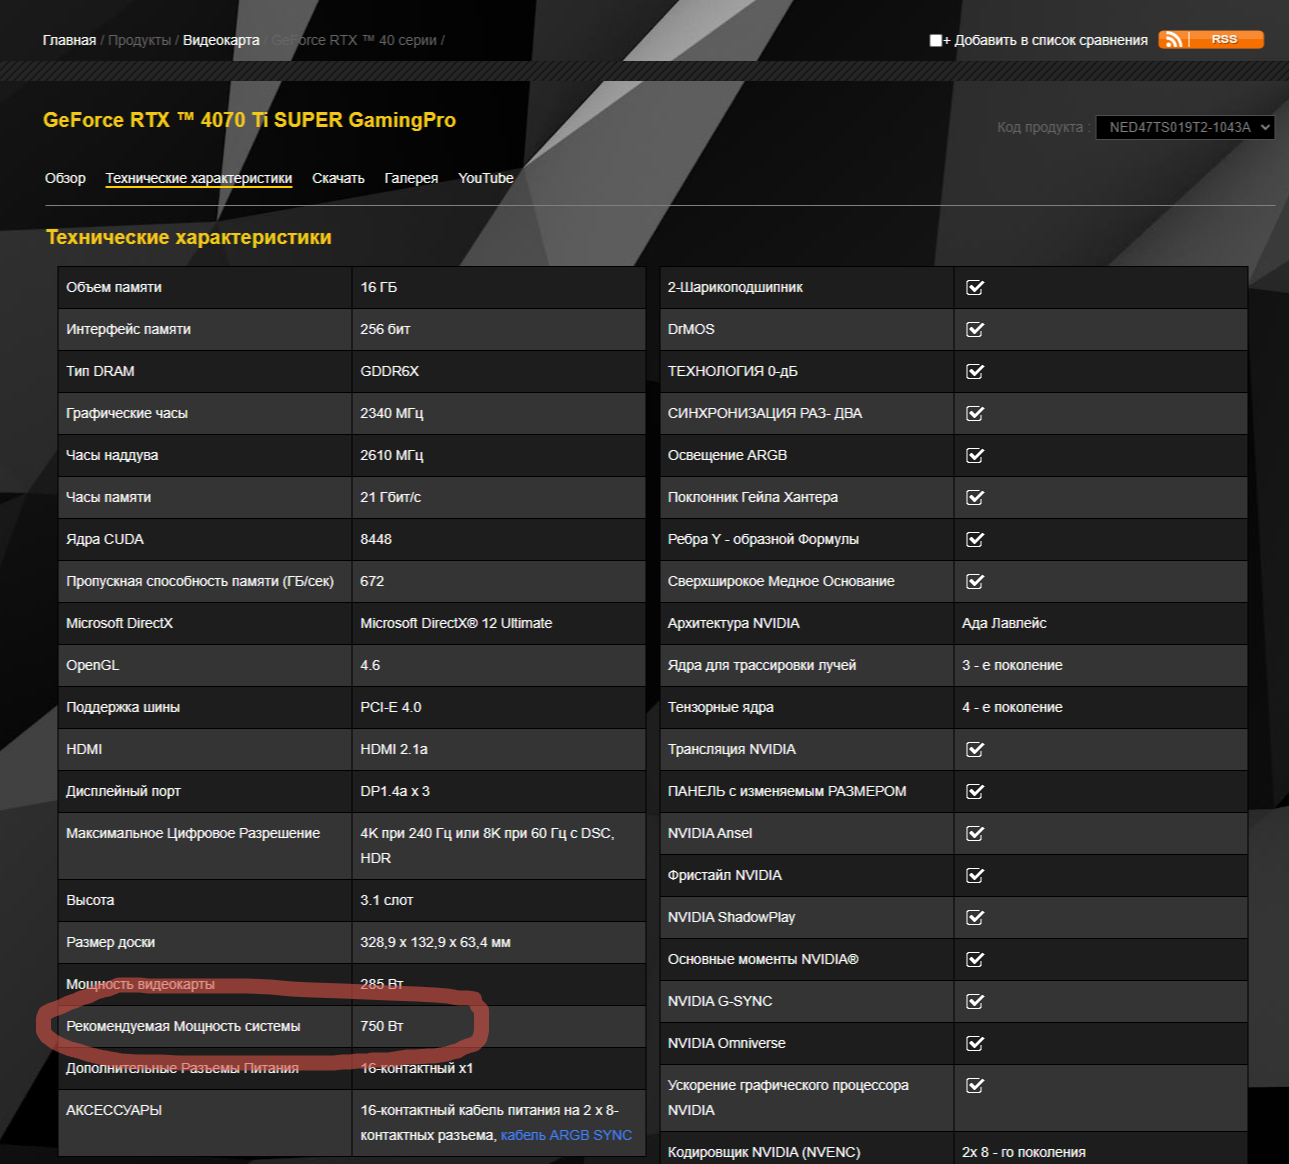Open the Галерея tab
Screen dimensions: 1289x1164
(x=411, y=178)
